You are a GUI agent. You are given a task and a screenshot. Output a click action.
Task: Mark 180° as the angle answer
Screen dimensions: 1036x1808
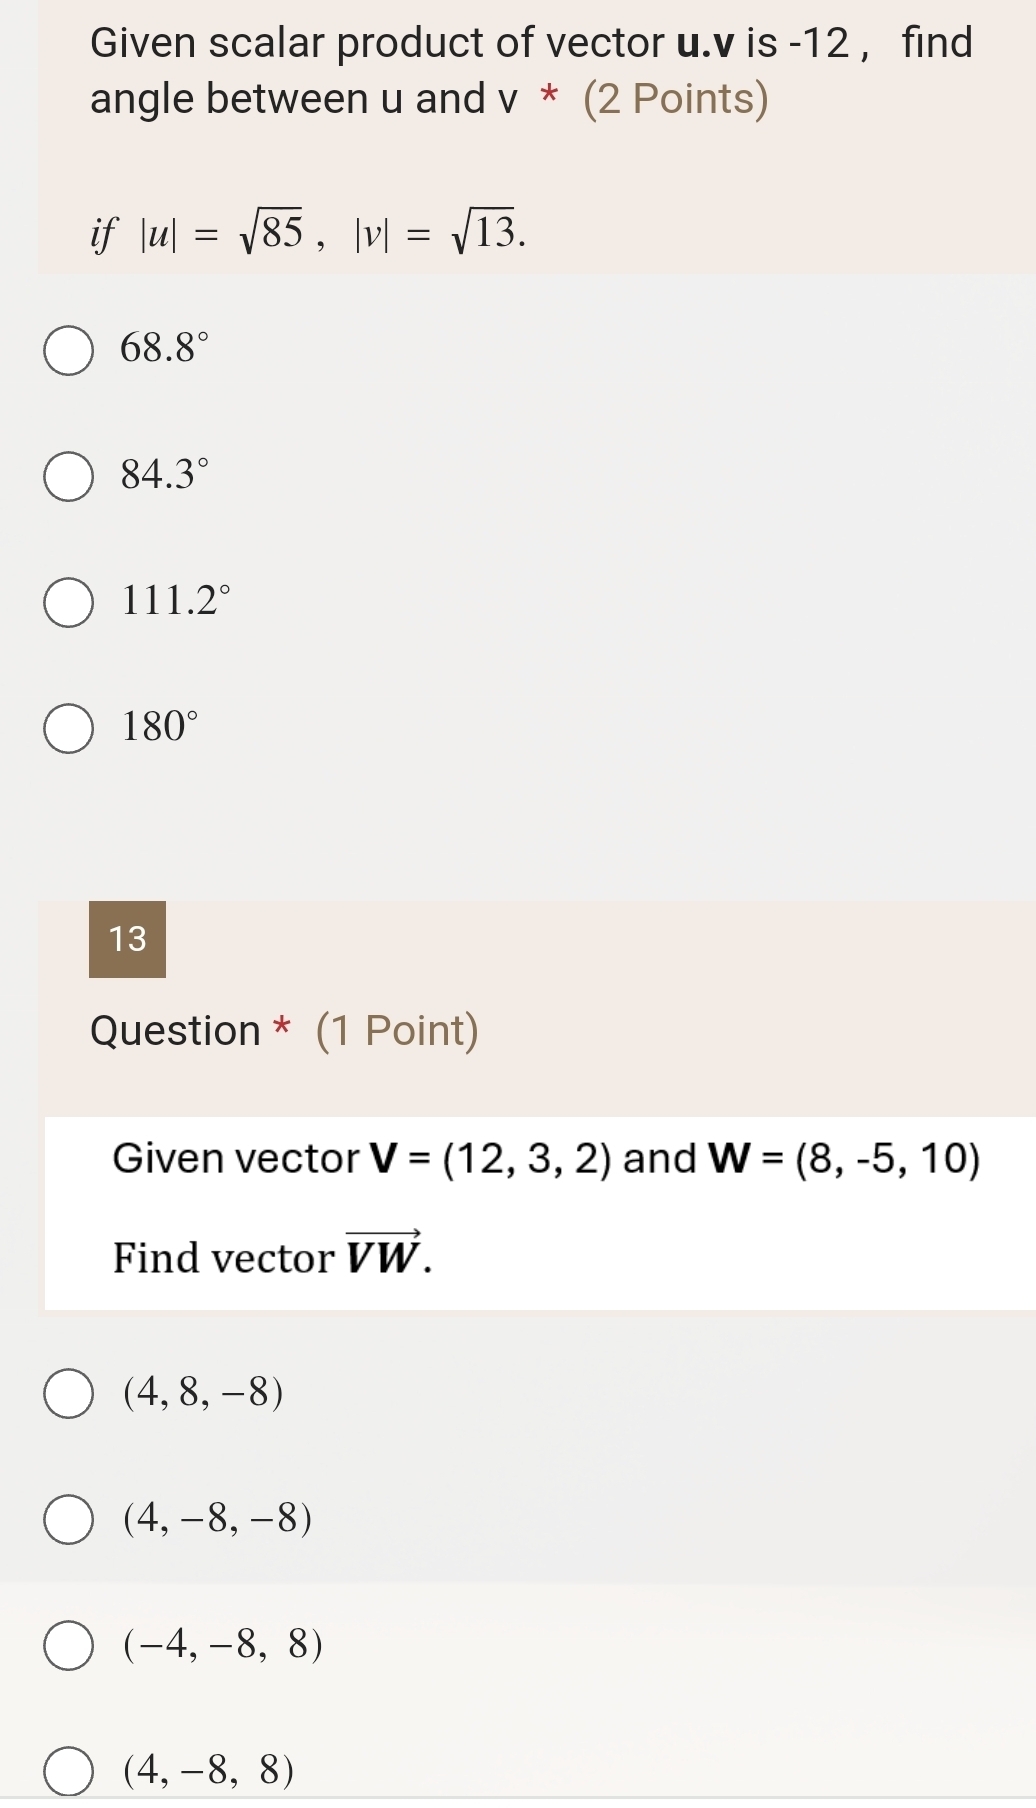(x=68, y=728)
